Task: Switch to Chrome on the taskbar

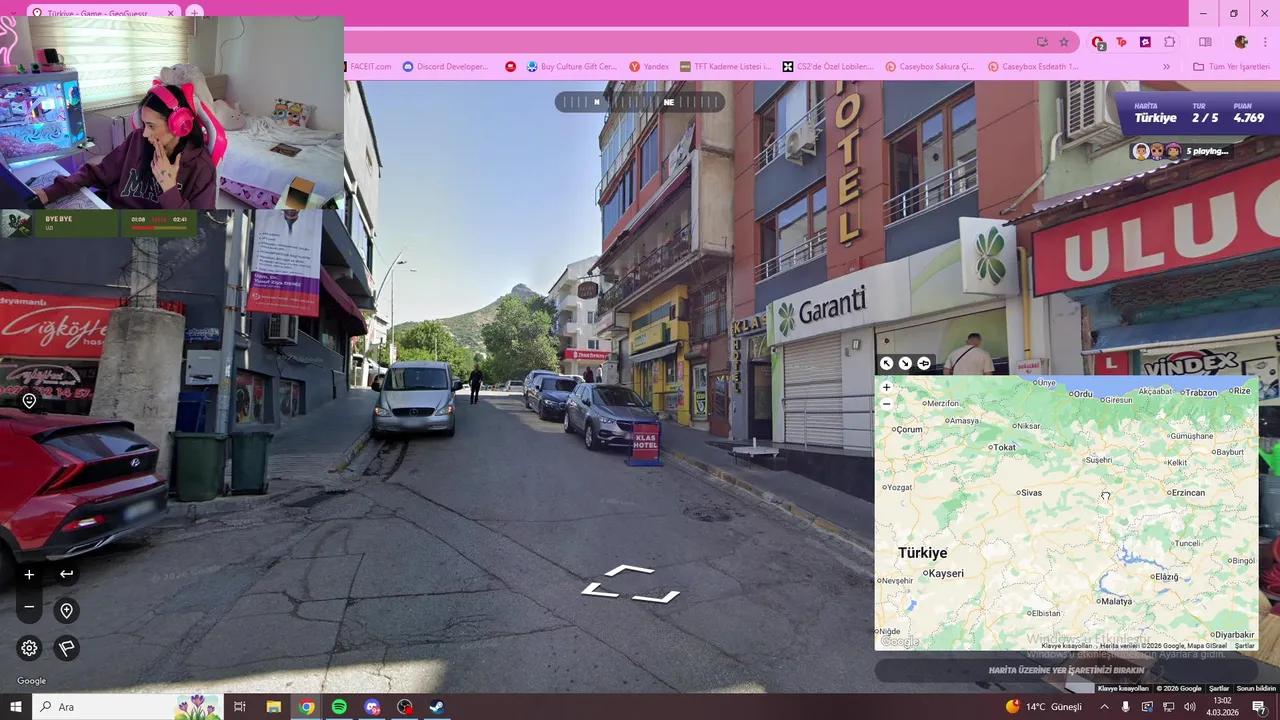Action: pos(306,707)
